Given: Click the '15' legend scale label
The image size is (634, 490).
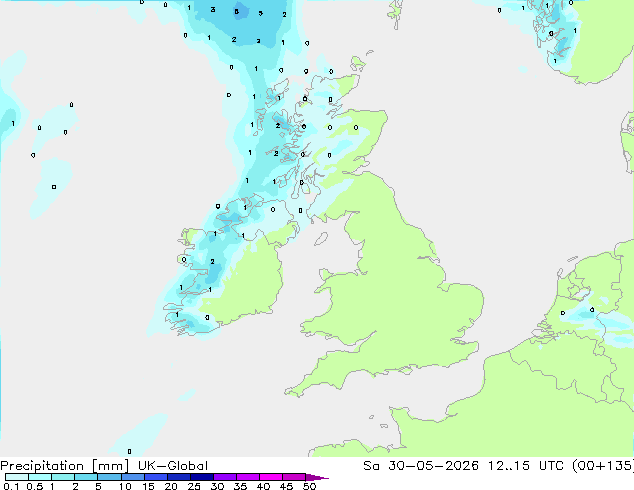Looking at the screenshot, I should point(148,486).
